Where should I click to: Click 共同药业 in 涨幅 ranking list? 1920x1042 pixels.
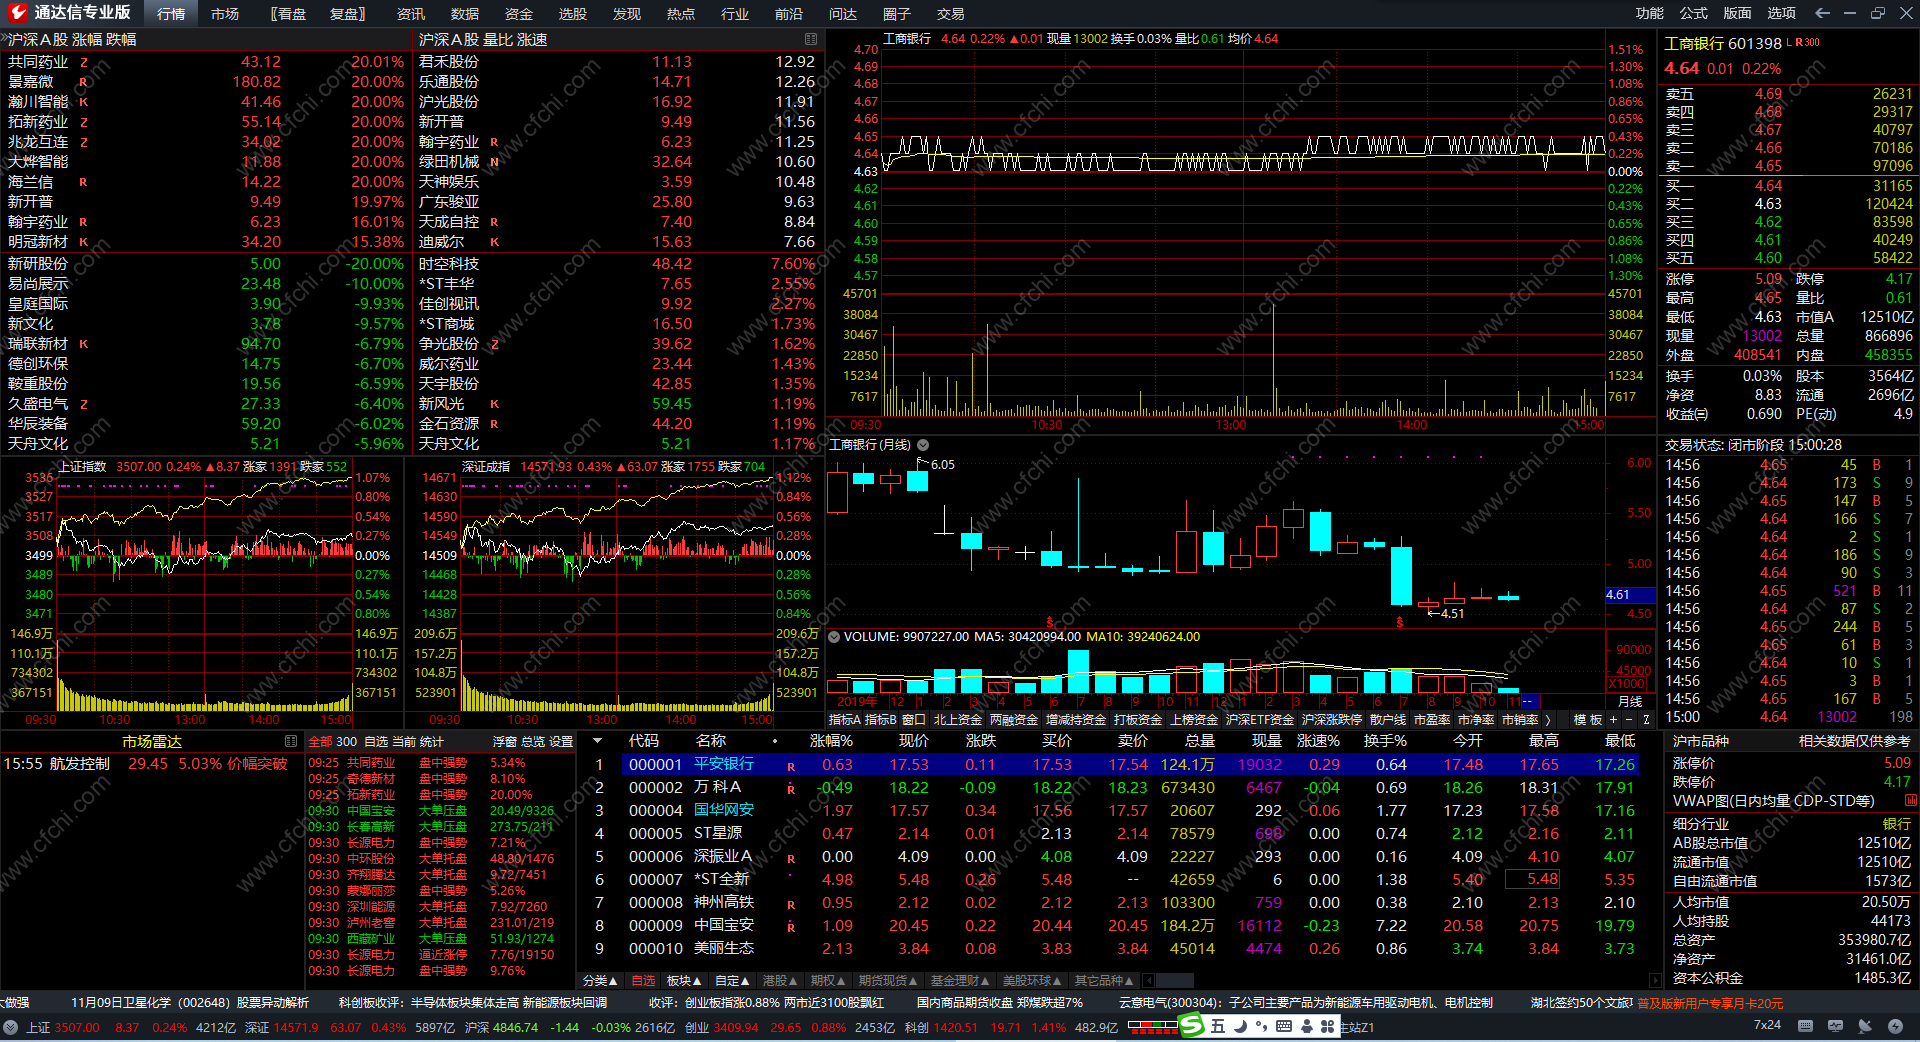[38, 62]
